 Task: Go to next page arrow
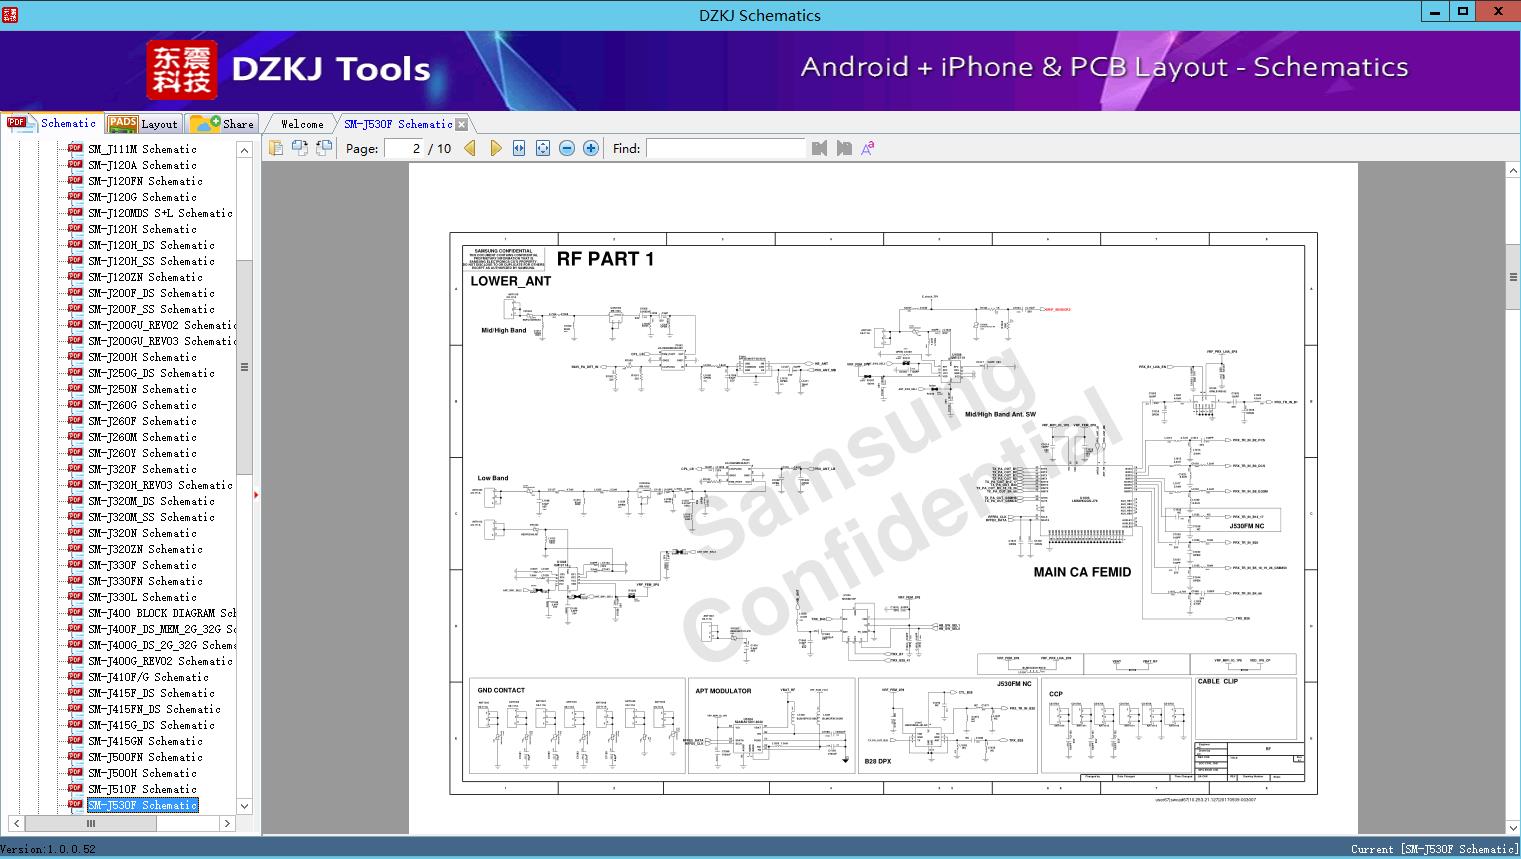(x=495, y=148)
